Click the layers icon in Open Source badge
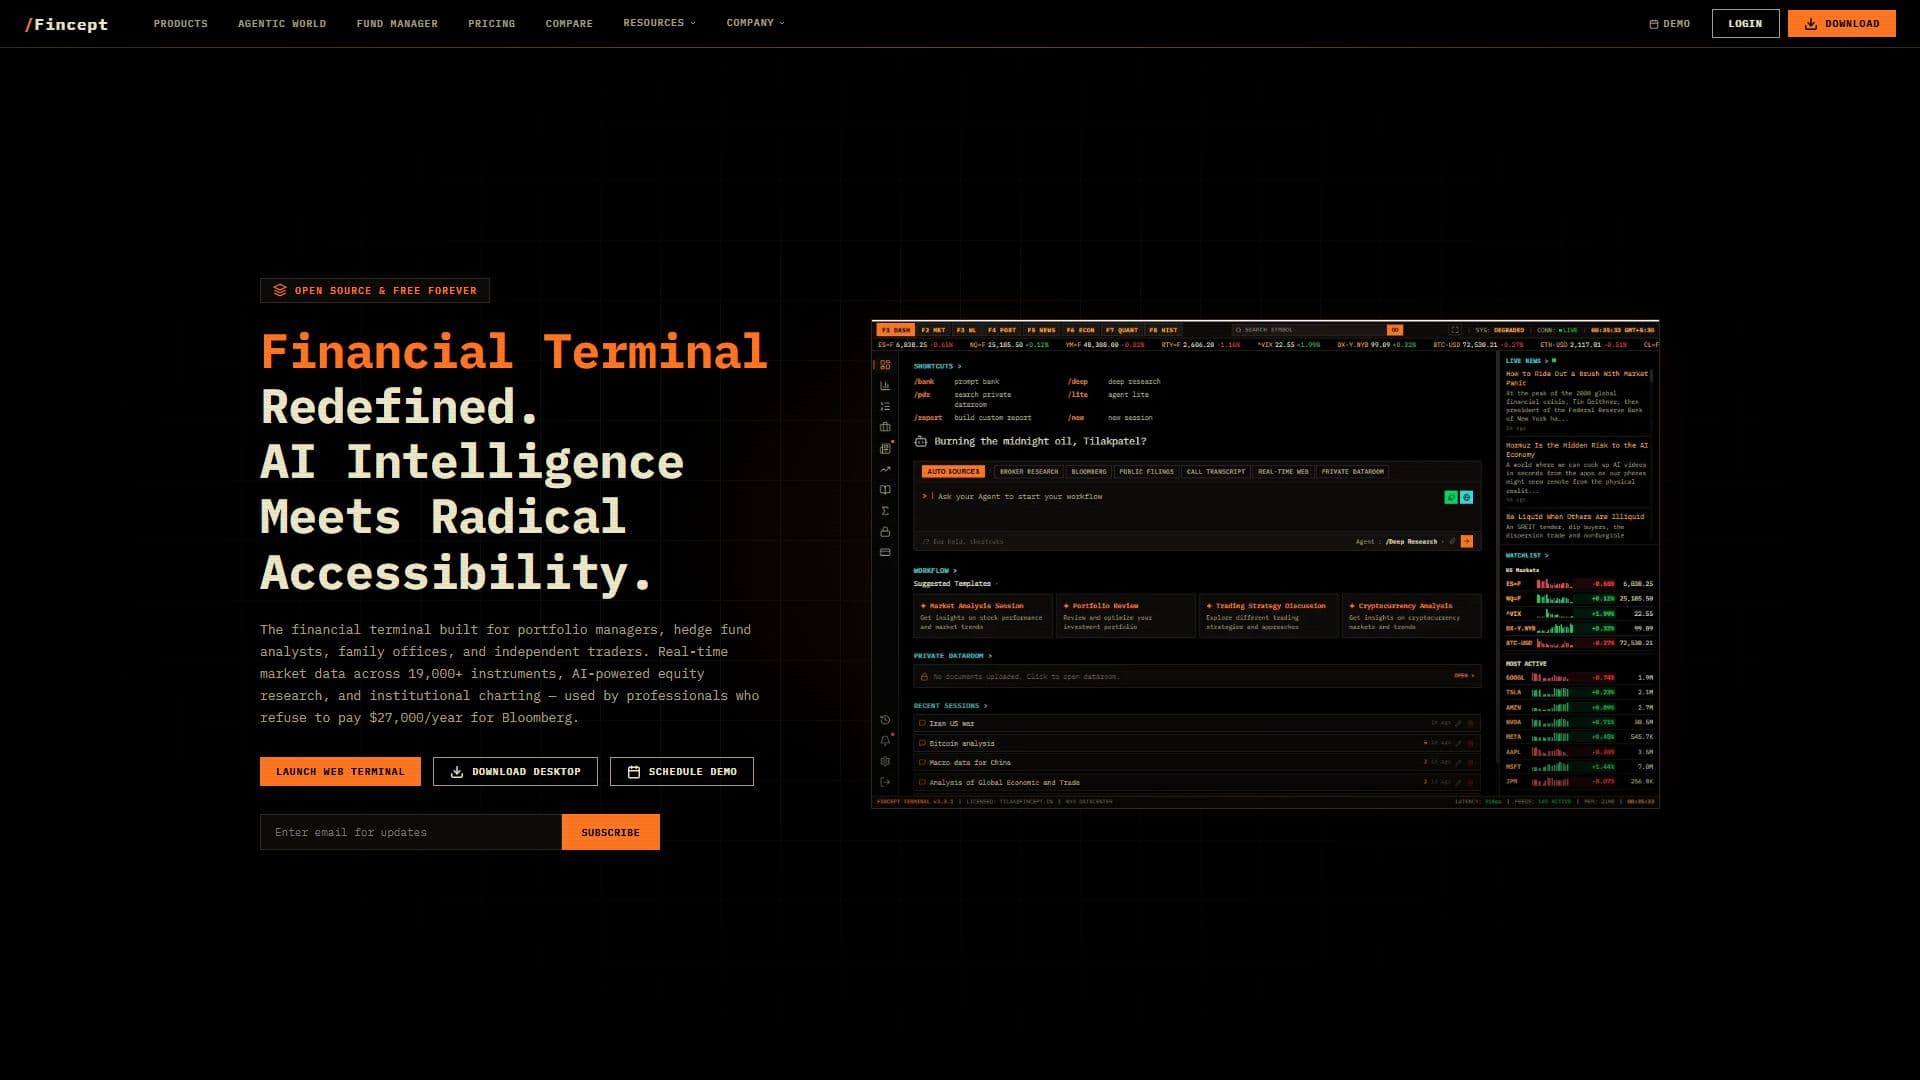Image resolution: width=1920 pixels, height=1080 pixels. 280,290
